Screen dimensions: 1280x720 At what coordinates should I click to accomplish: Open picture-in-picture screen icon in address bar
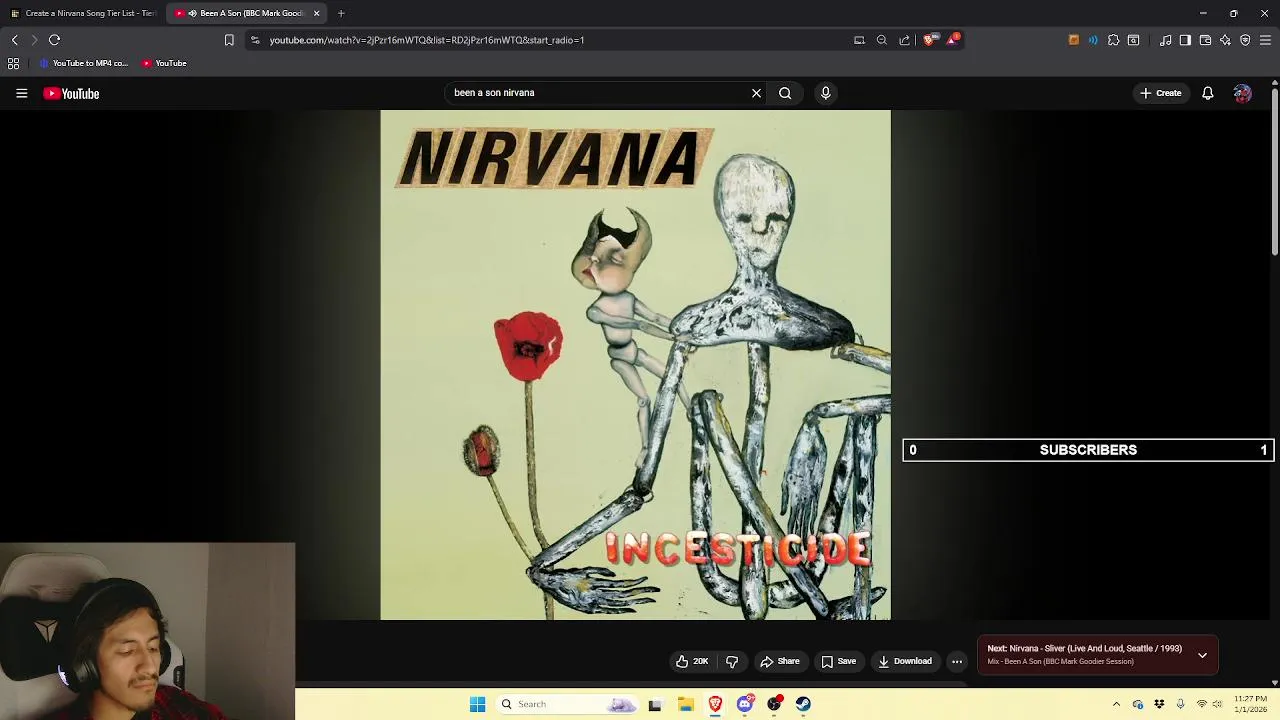coord(859,40)
